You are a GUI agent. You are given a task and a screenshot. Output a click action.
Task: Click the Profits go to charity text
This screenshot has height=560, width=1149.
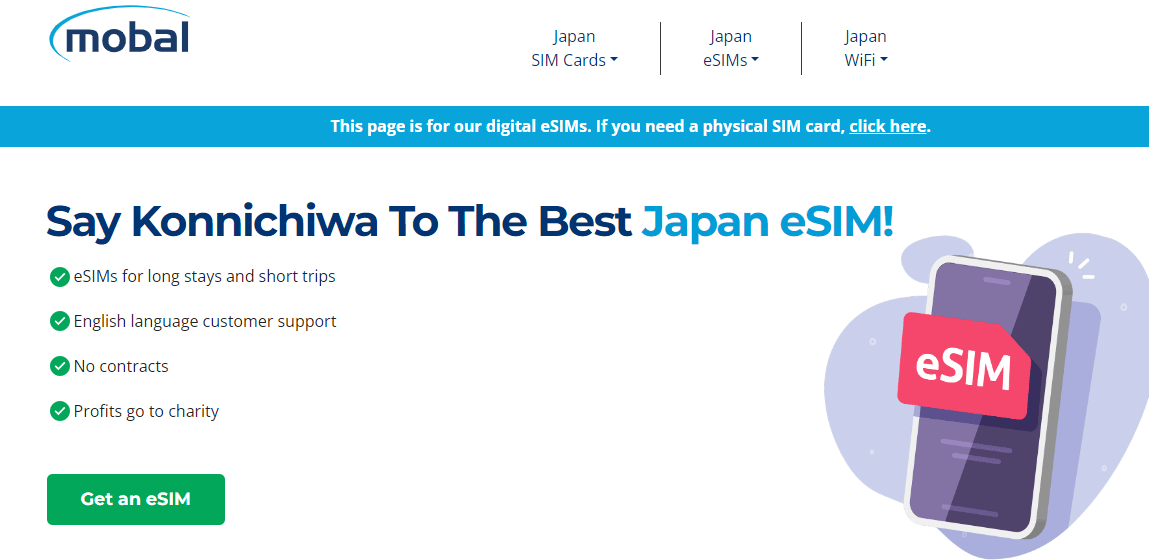[146, 411]
